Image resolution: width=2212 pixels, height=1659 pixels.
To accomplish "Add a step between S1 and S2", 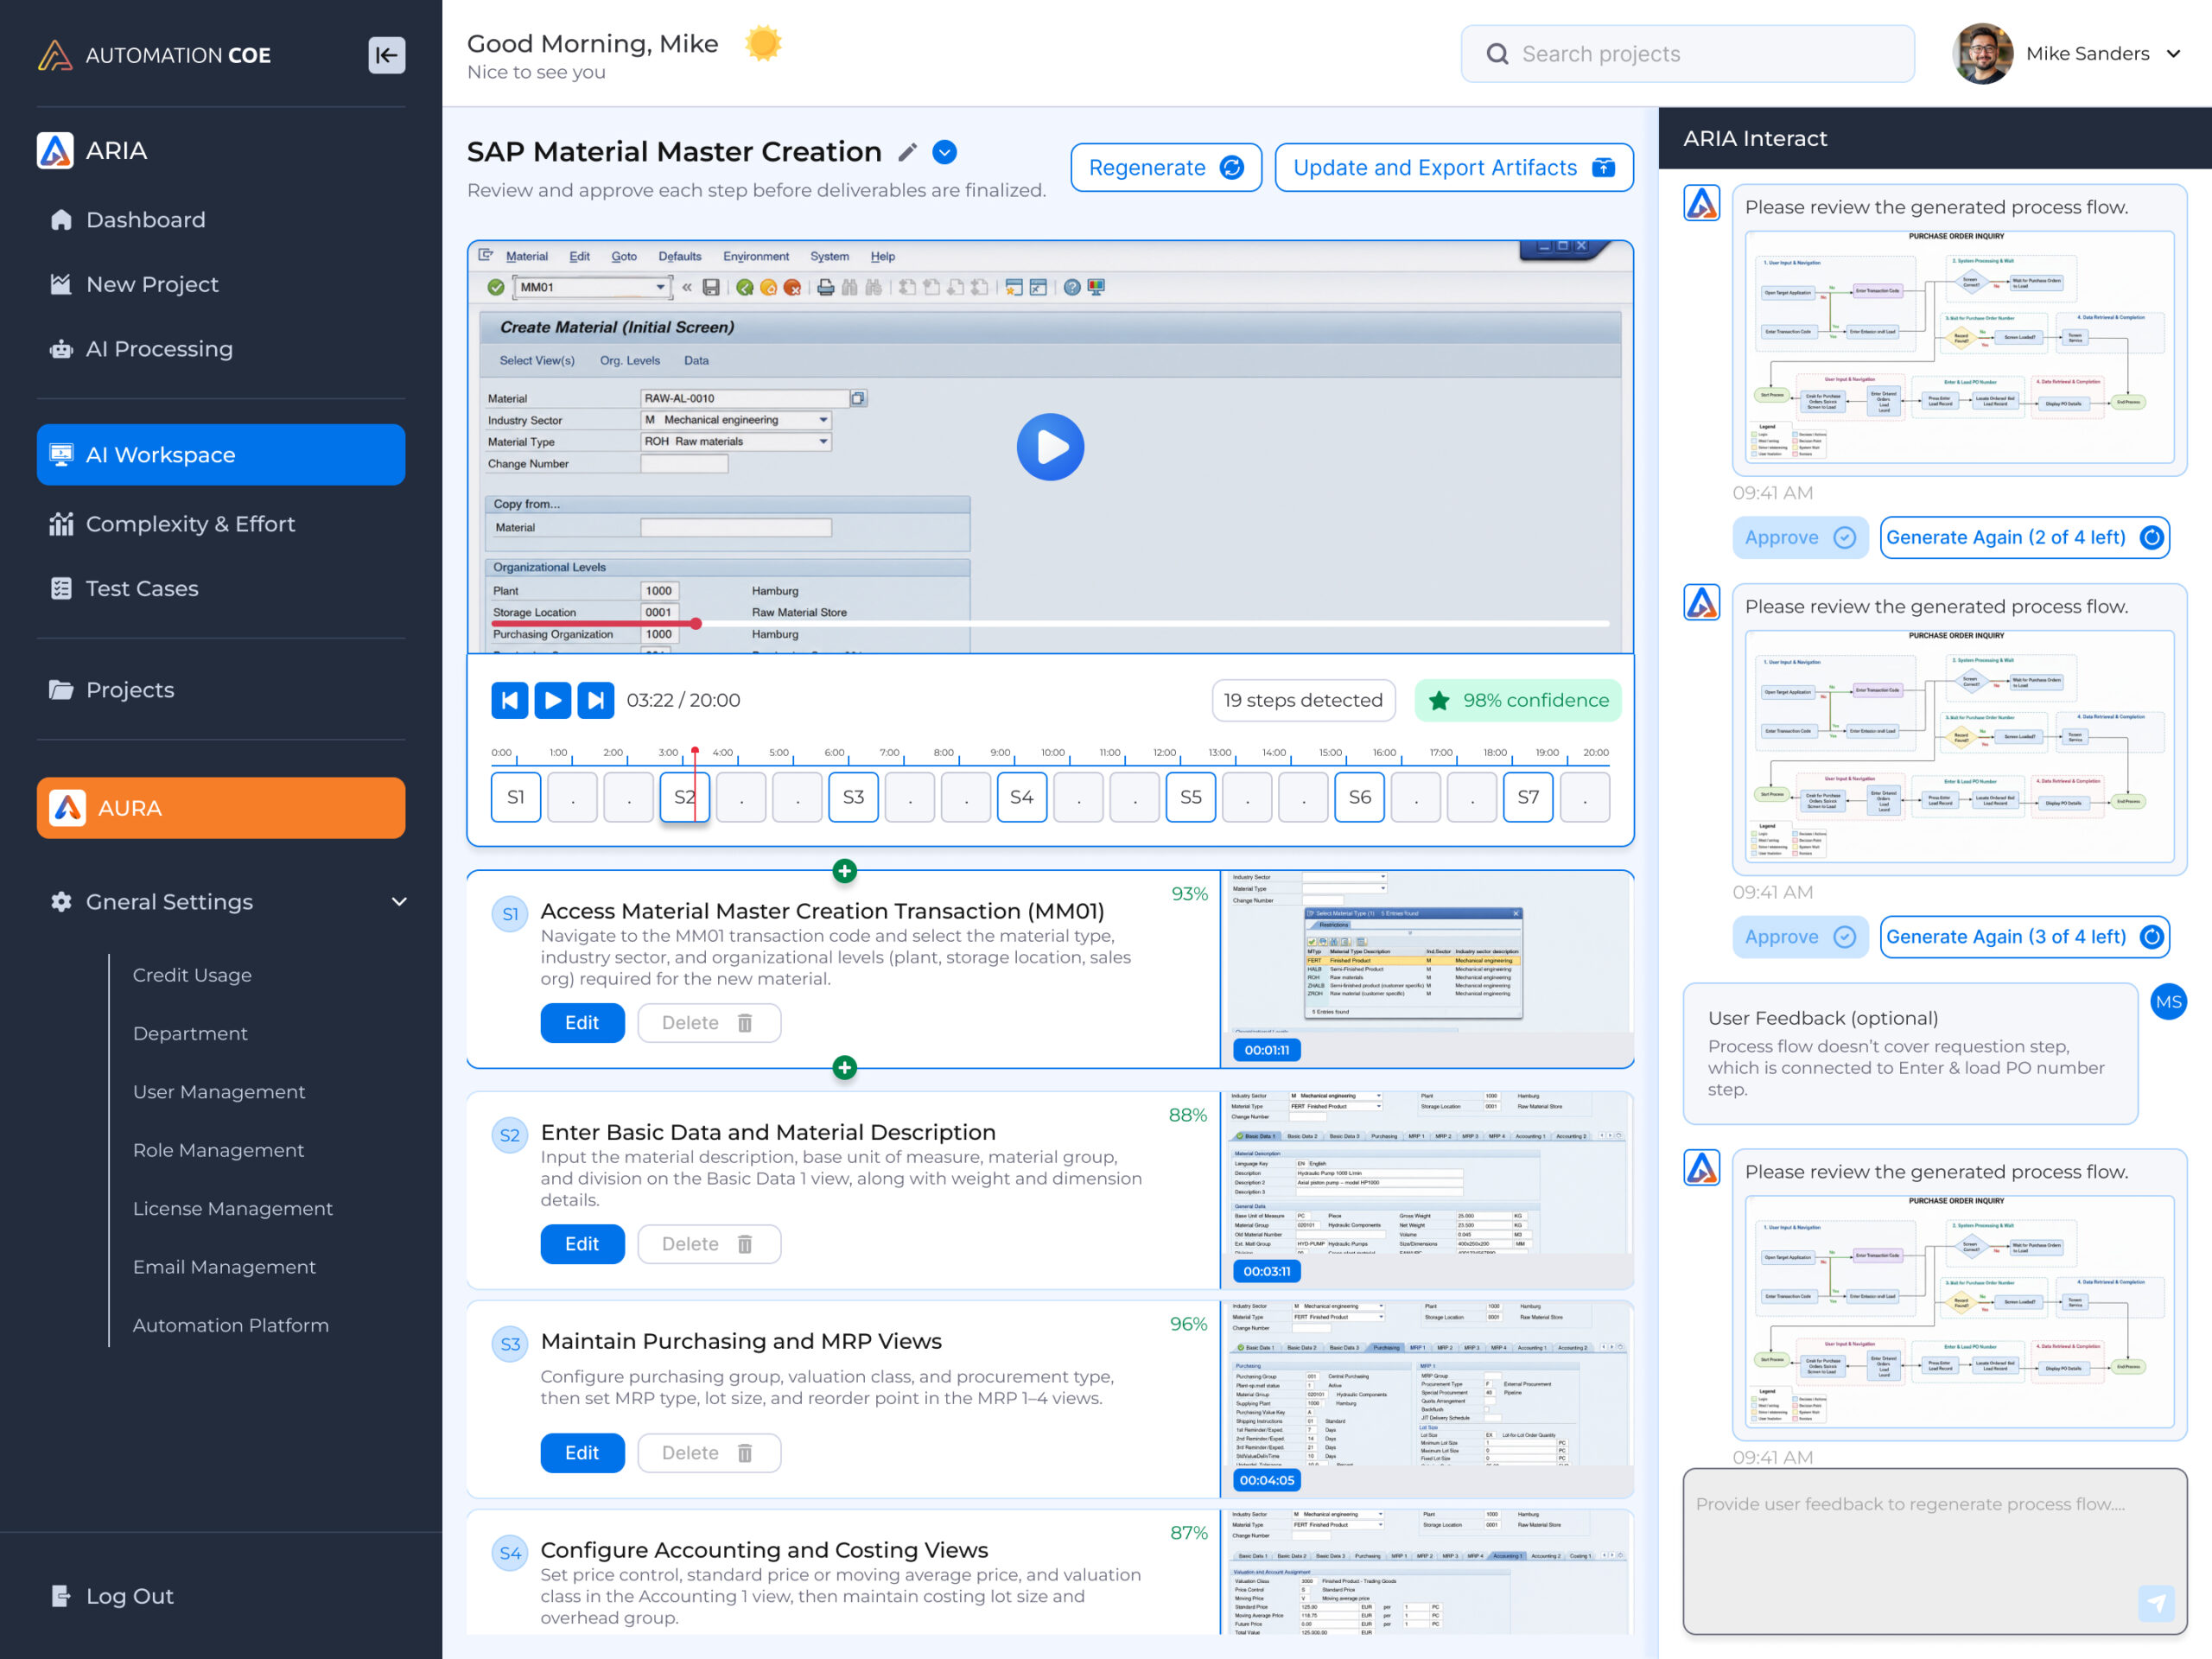I will pyautogui.click(x=844, y=1068).
